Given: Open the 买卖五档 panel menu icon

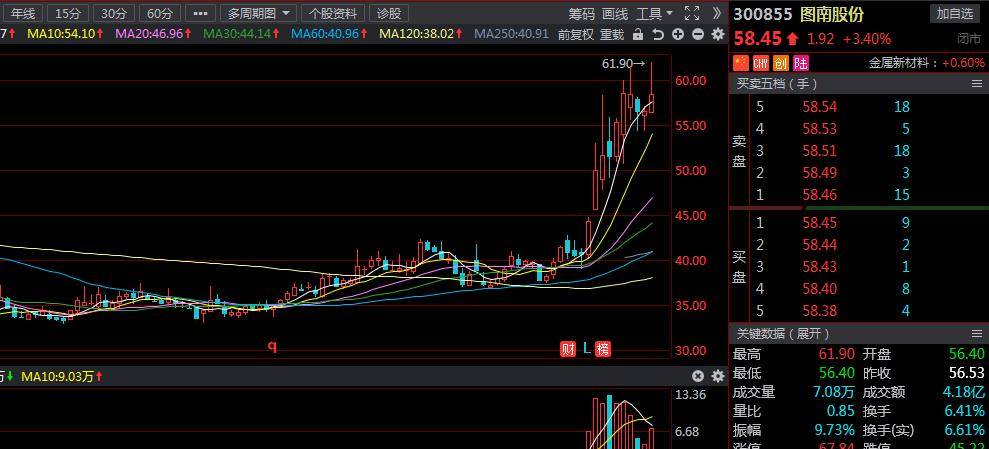Looking at the screenshot, I should point(977,83).
